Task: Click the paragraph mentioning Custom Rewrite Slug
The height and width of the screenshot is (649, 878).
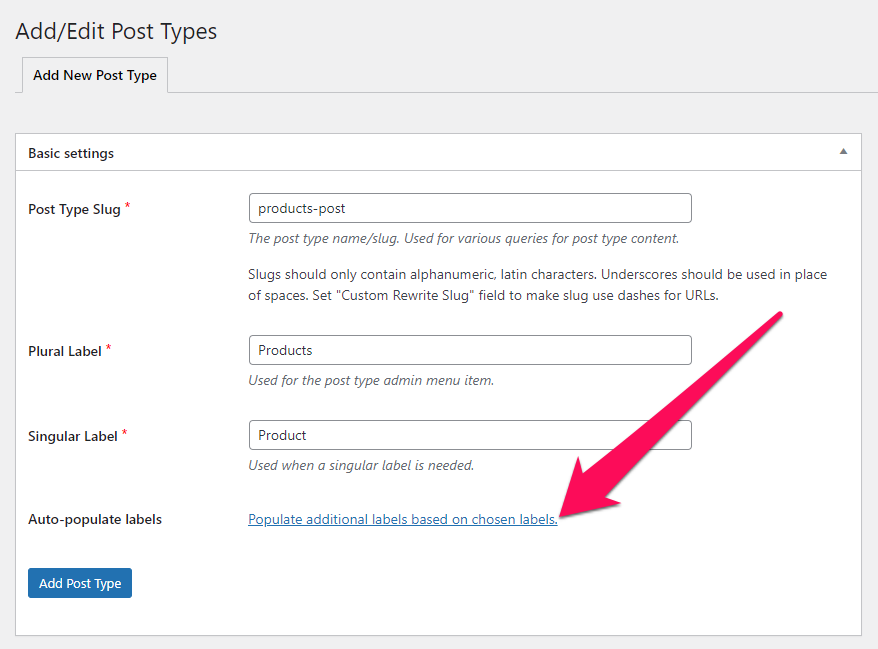Action: 538,284
